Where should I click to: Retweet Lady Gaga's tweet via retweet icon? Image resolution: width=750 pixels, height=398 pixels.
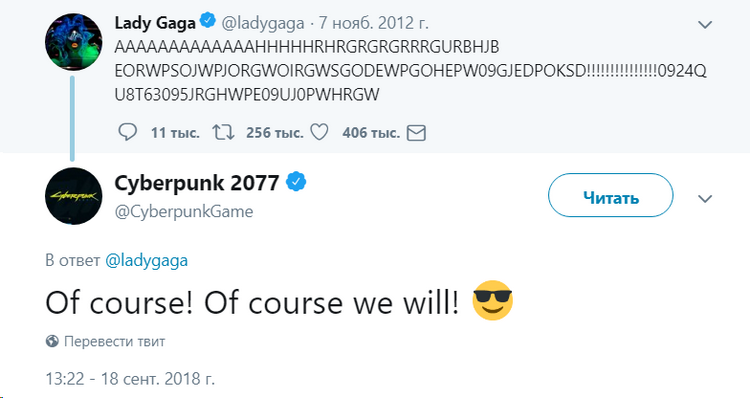tap(223, 133)
